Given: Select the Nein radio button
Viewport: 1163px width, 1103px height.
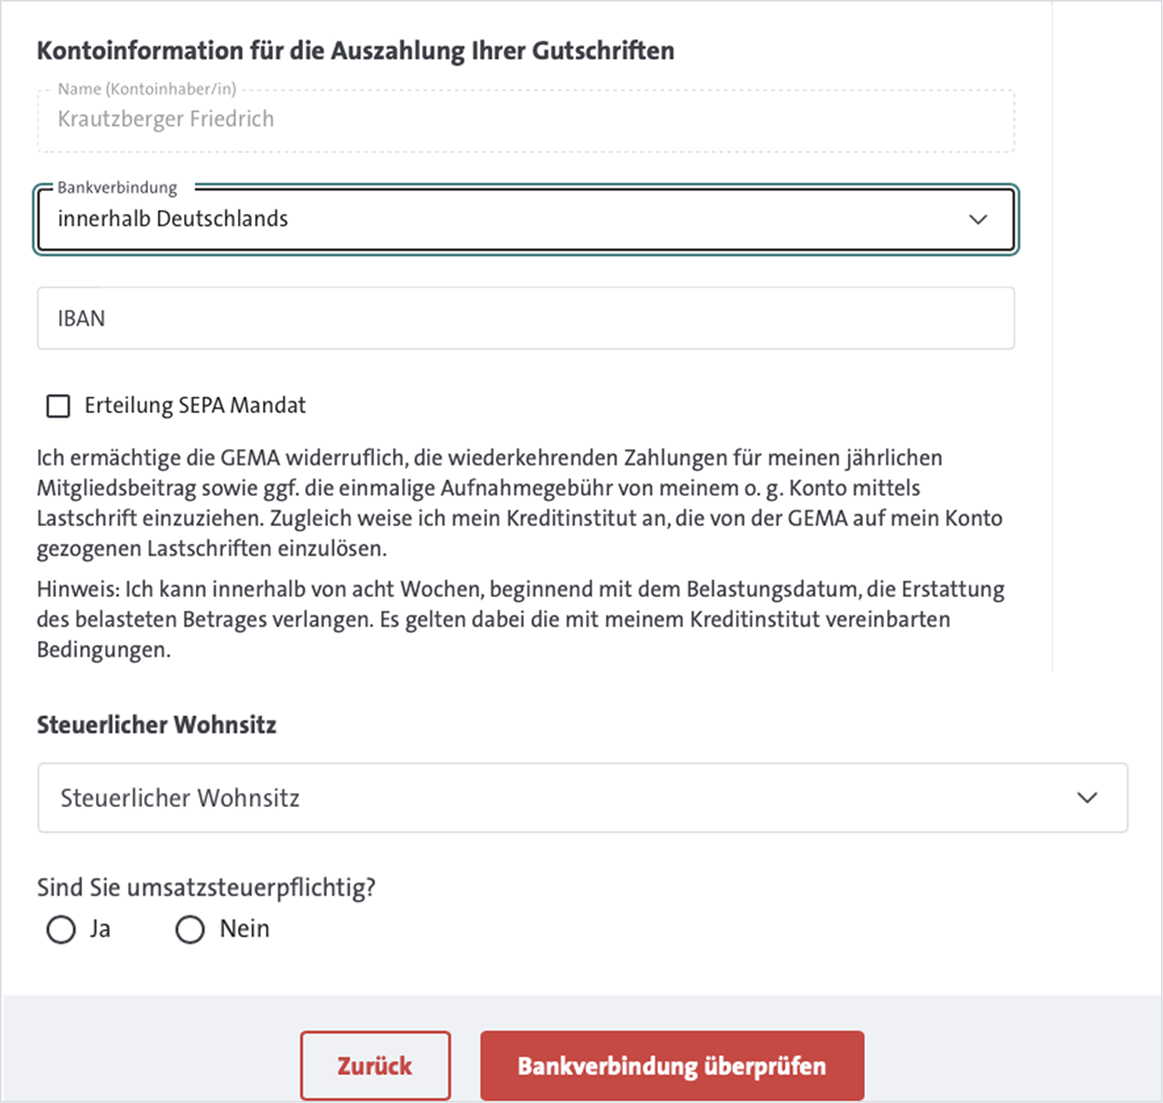Looking at the screenshot, I should (189, 929).
